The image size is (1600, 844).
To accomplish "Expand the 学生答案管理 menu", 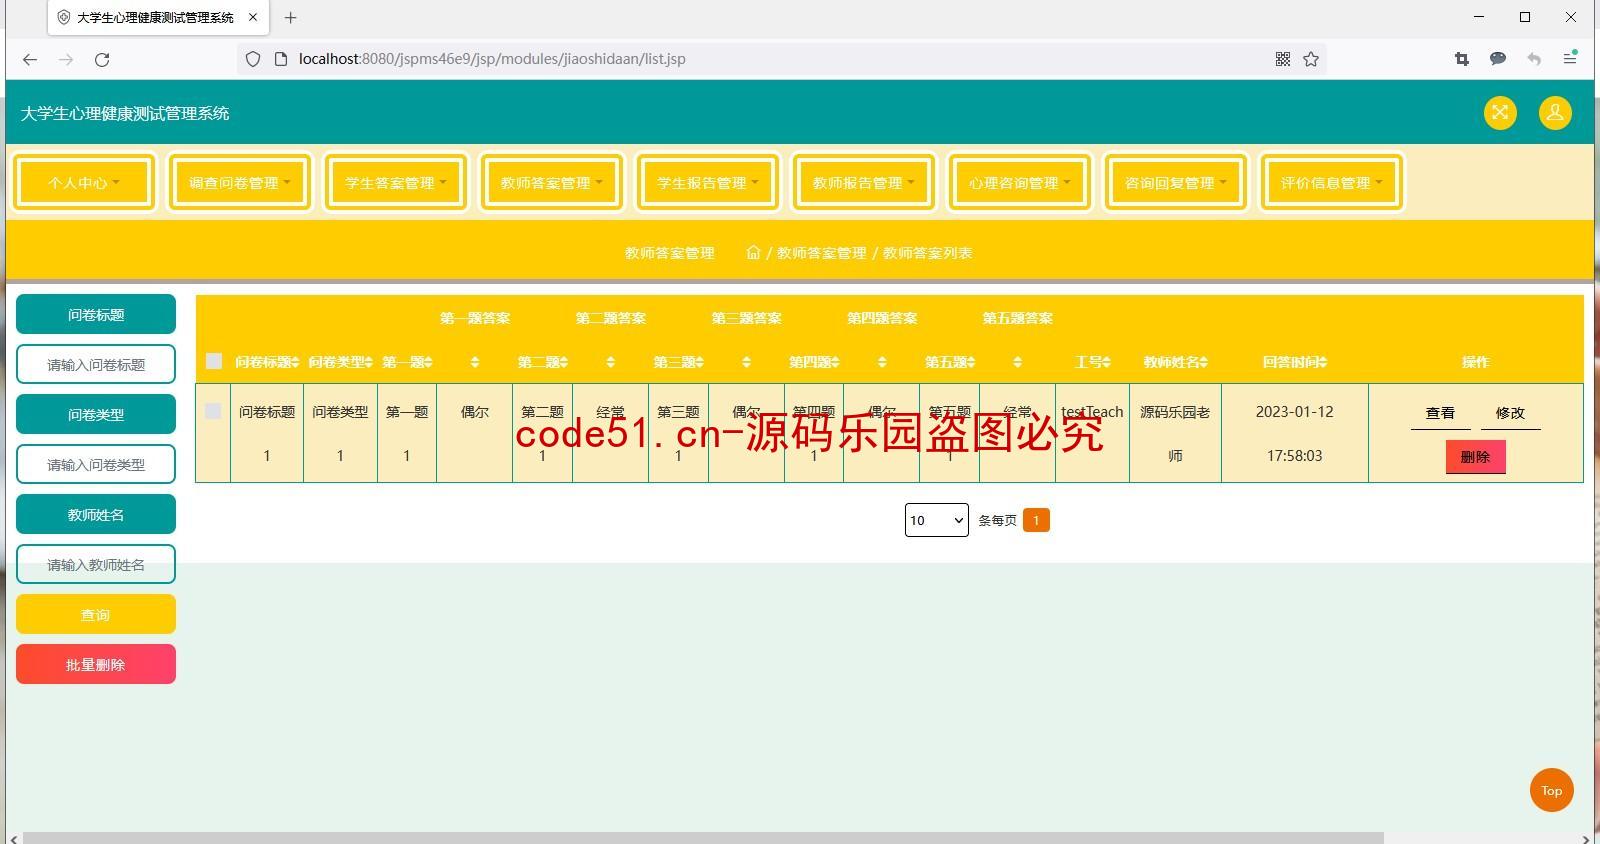I will (x=396, y=182).
